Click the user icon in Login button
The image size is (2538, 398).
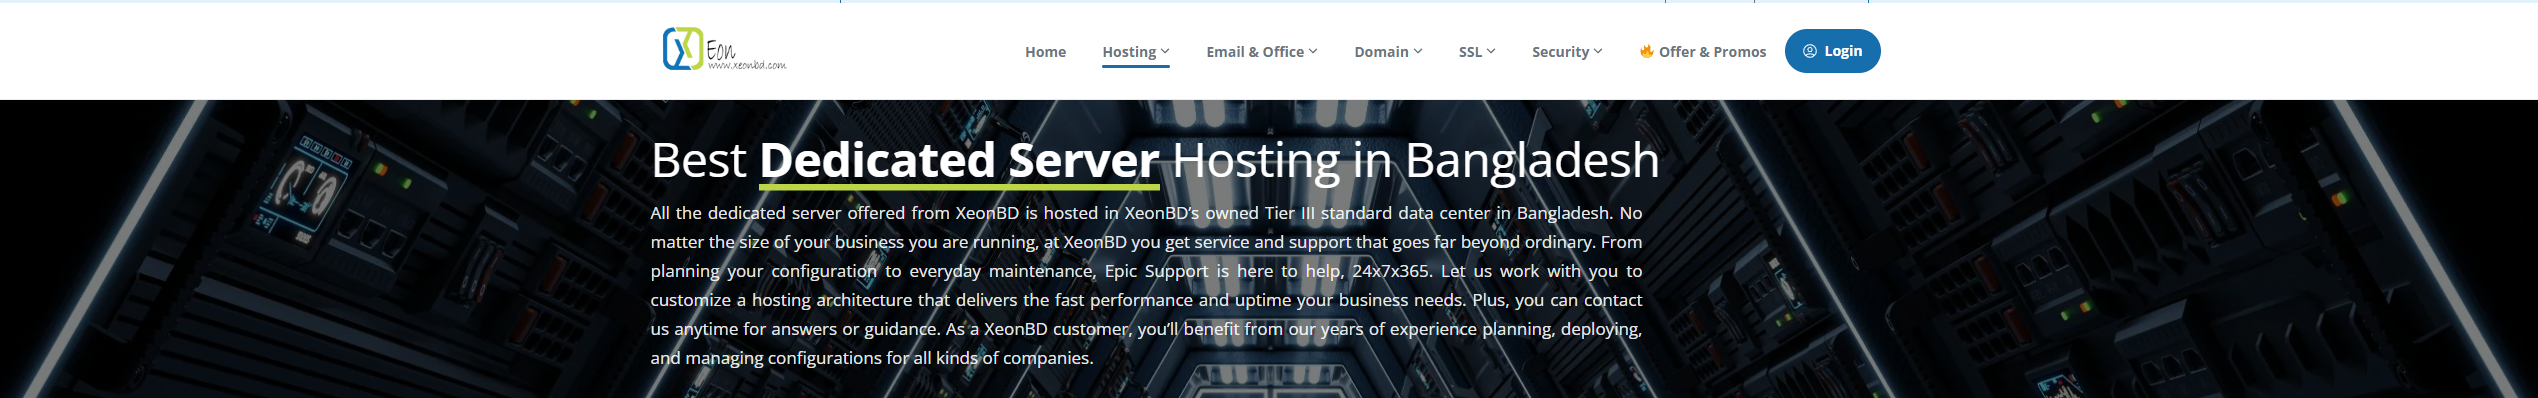(x=1809, y=51)
